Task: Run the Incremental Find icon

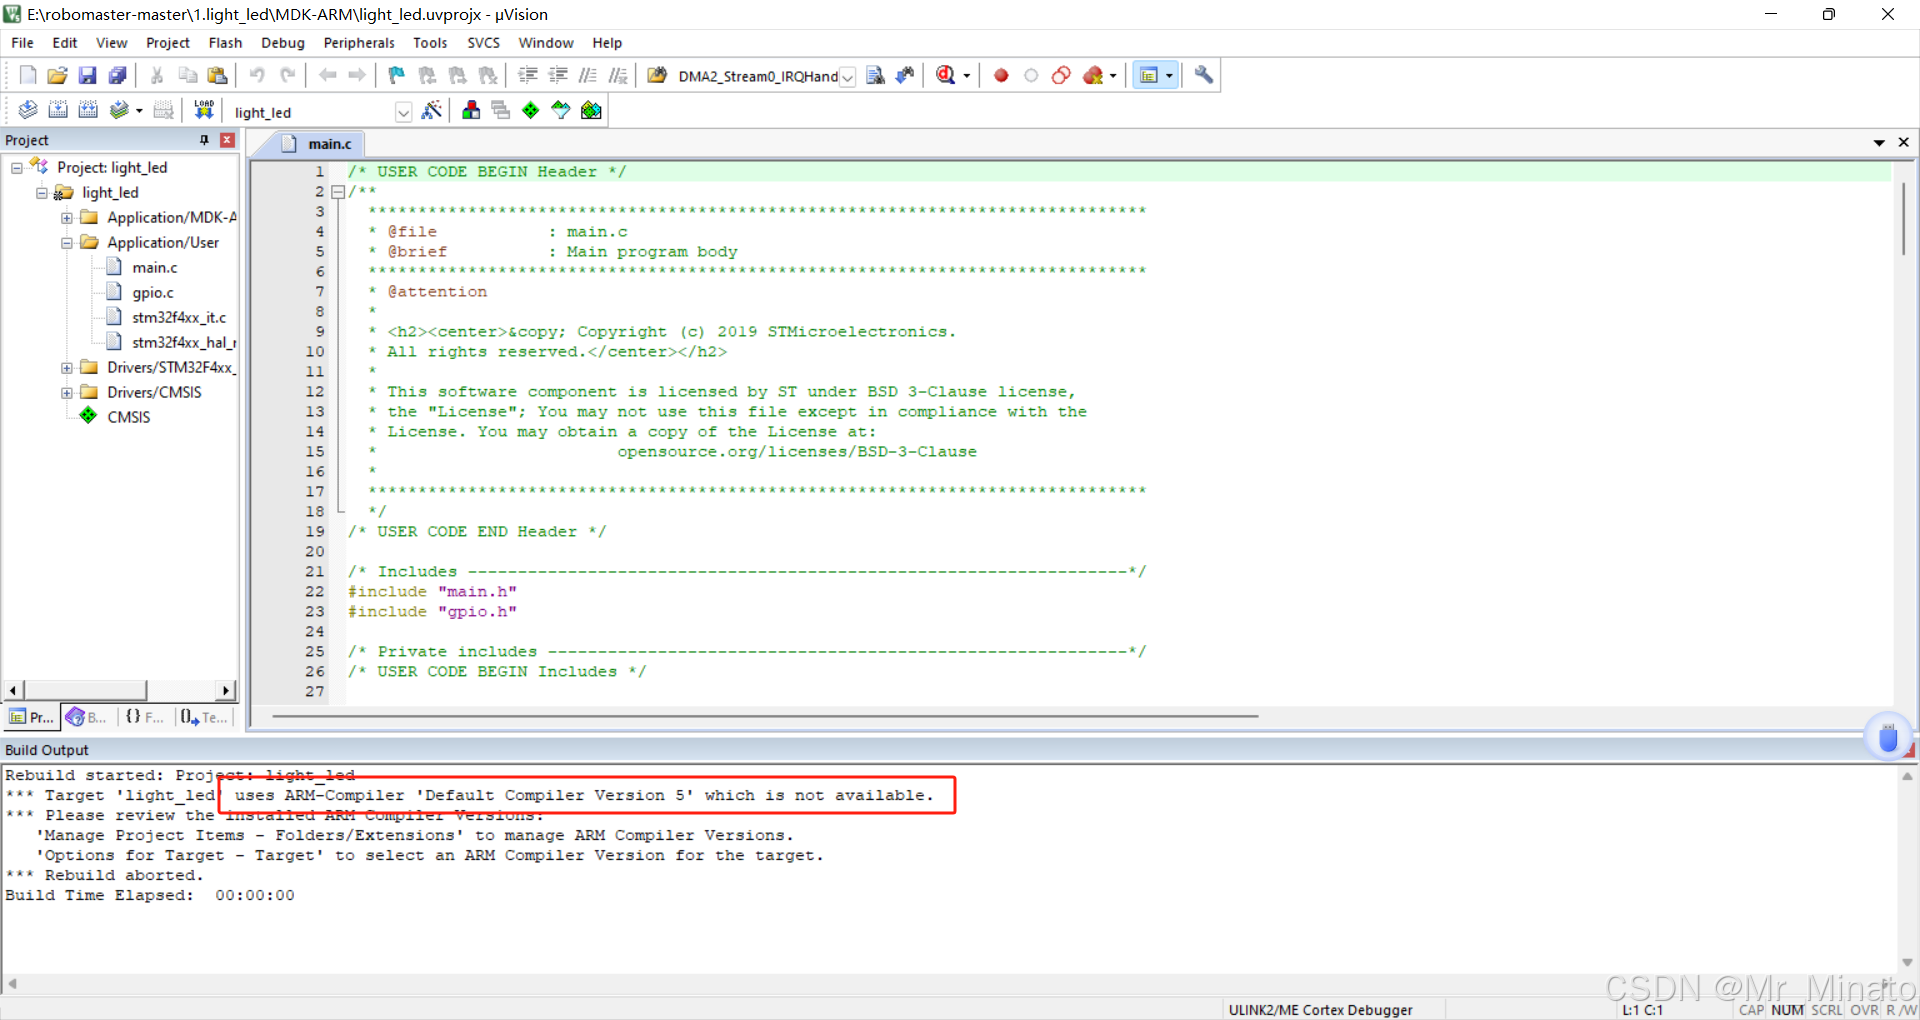Action: [x=905, y=75]
